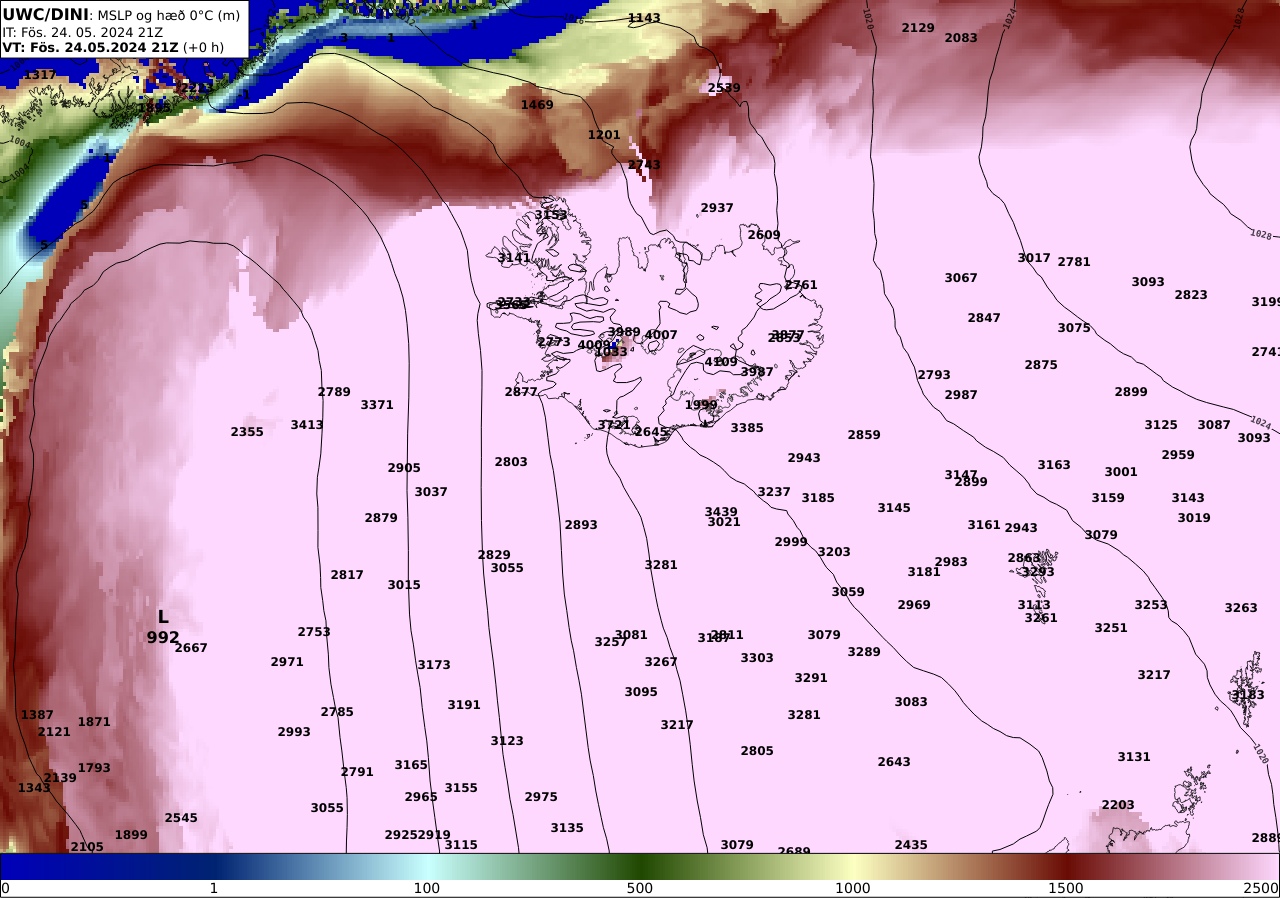Click the height value 2959
The height and width of the screenshot is (898, 1280).
tap(1178, 455)
